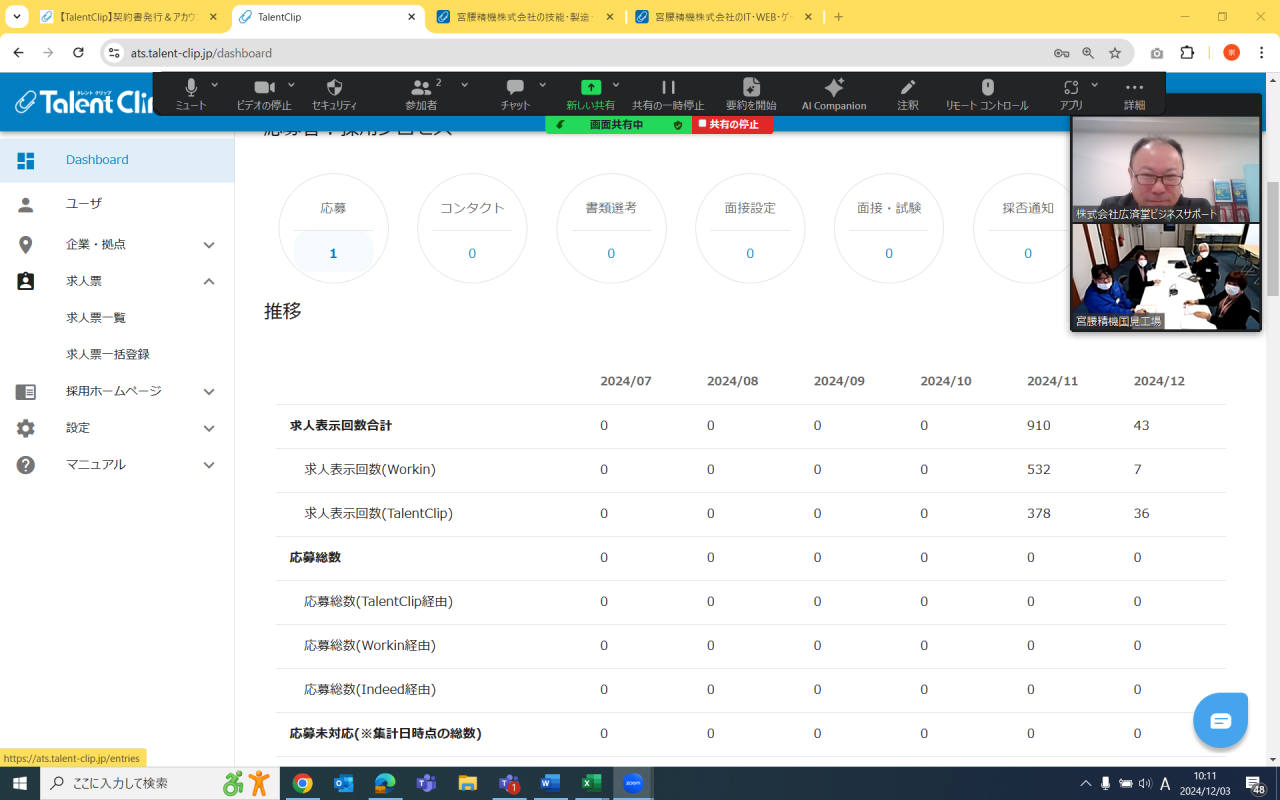
Task: Click the red stop sharing button
Action: (x=732, y=125)
